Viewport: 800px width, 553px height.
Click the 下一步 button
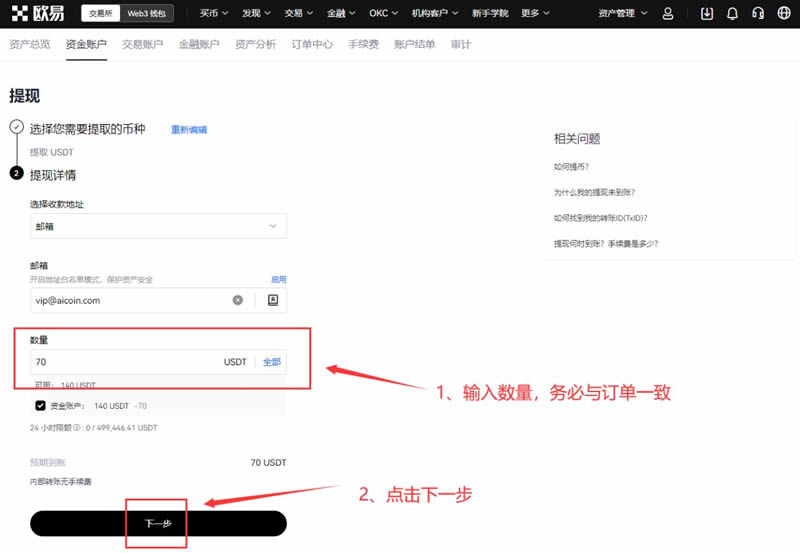coord(158,523)
